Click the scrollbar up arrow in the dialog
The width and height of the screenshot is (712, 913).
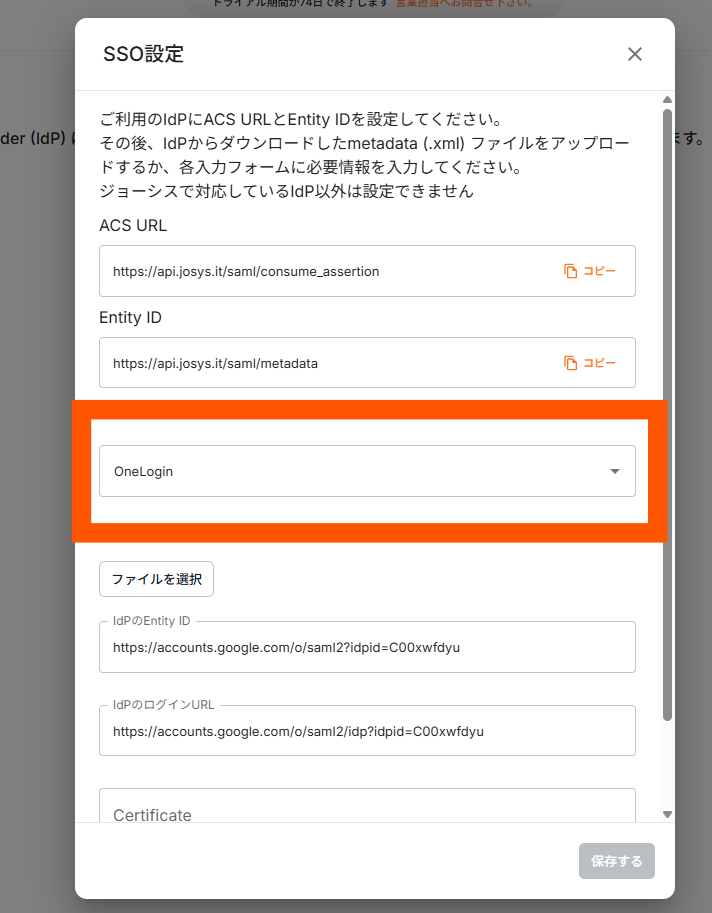click(x=667, y=100)
